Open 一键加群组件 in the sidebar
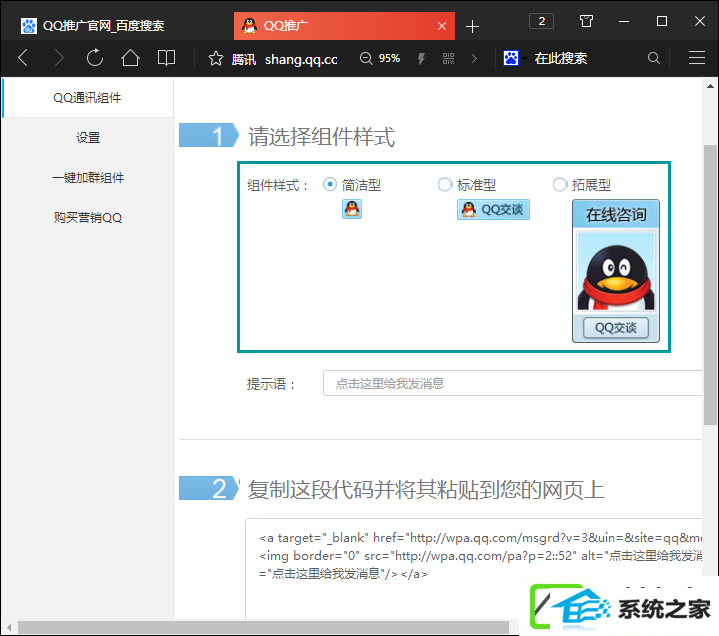This screenshot has width=719, height=636. pyautogui.click(x=88, y=177)
